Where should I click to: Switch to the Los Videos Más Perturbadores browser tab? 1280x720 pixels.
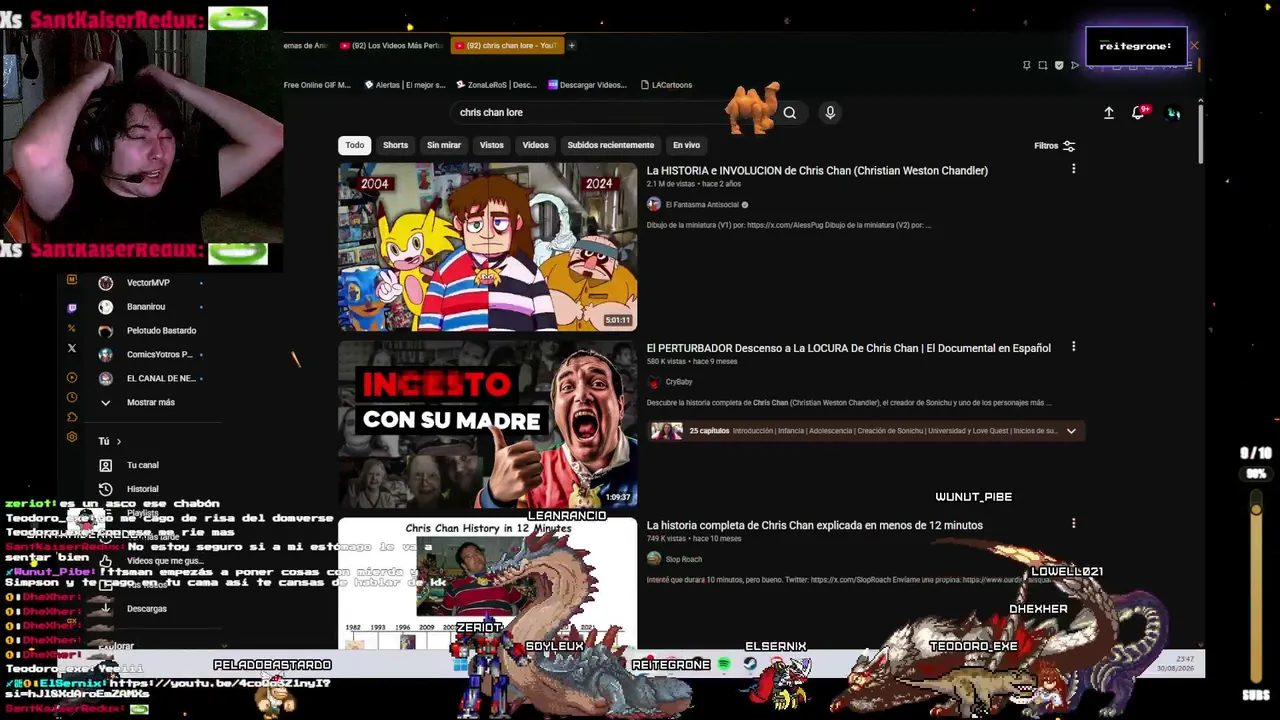coord(392,45)
